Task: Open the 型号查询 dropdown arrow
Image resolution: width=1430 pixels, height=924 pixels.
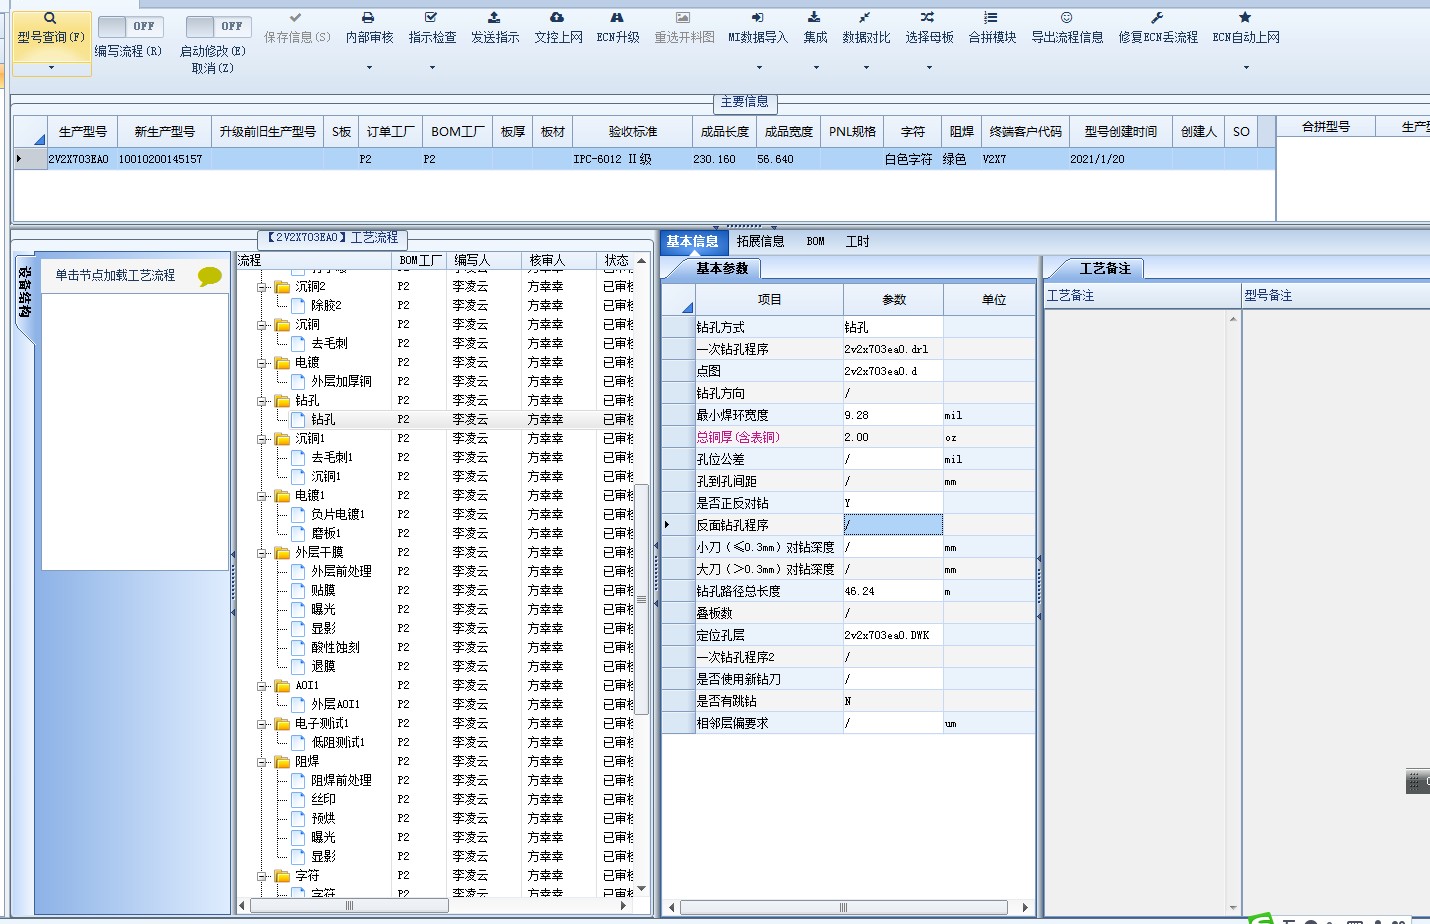Action: [x=51, y=68]
